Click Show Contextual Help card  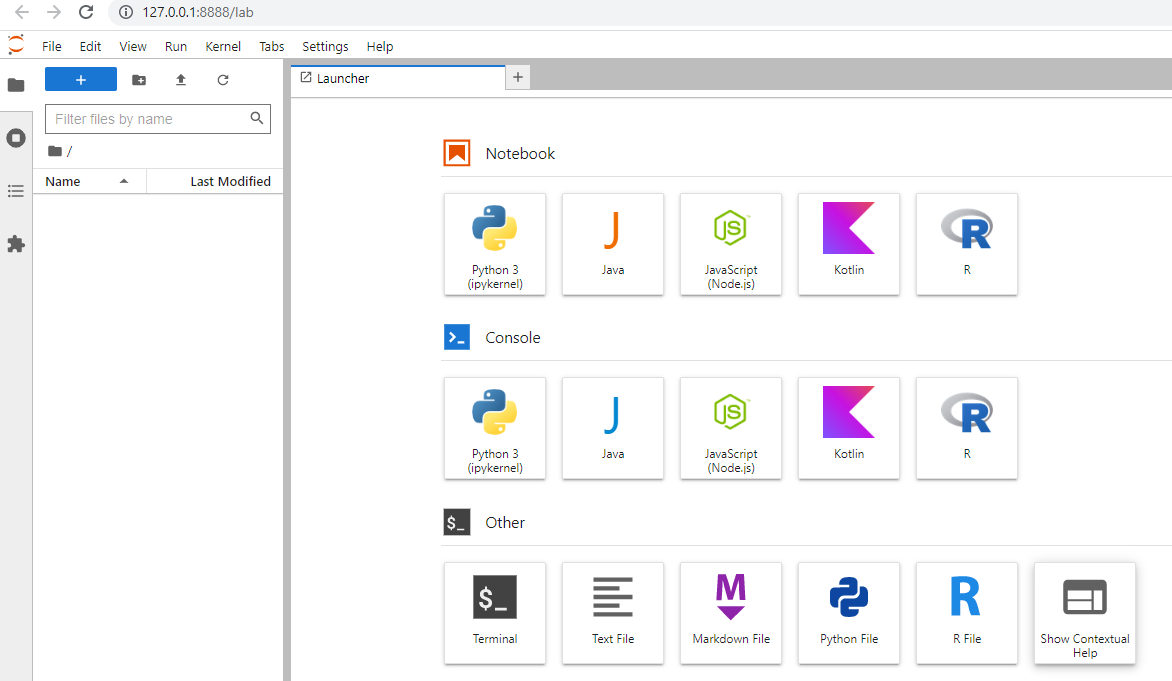[x=1085, y=613]
